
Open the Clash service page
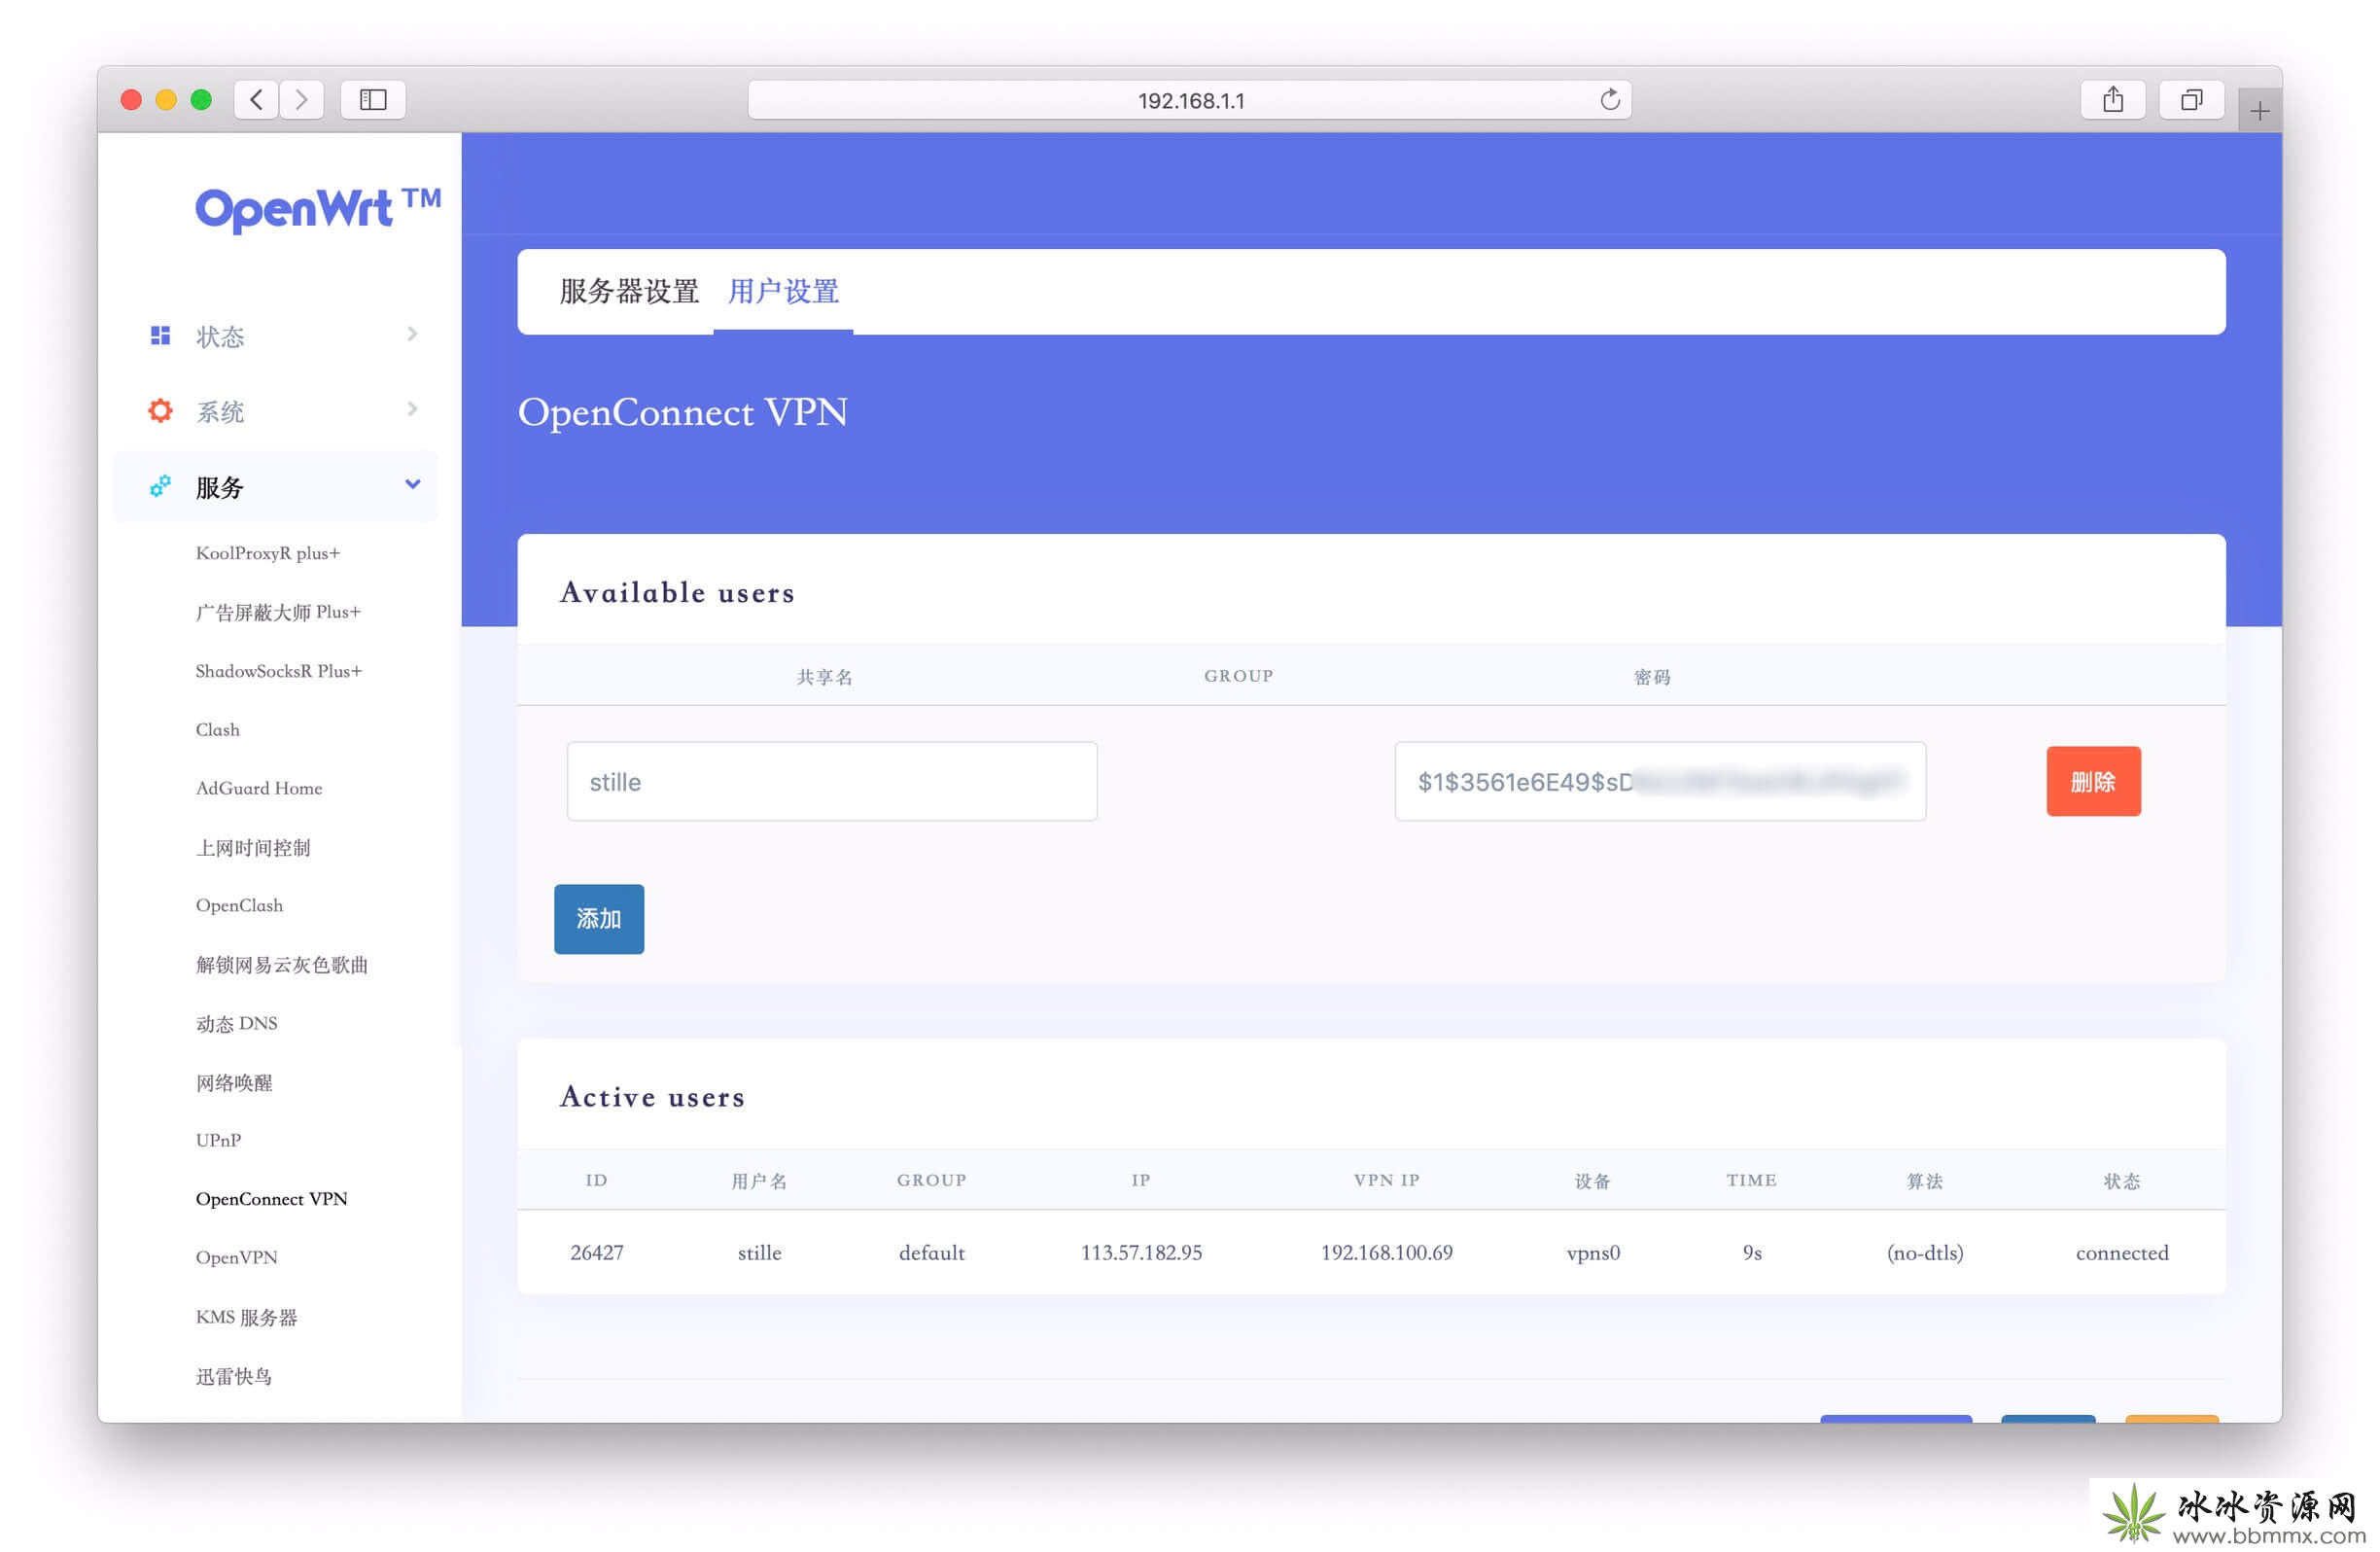coord(218,730)
